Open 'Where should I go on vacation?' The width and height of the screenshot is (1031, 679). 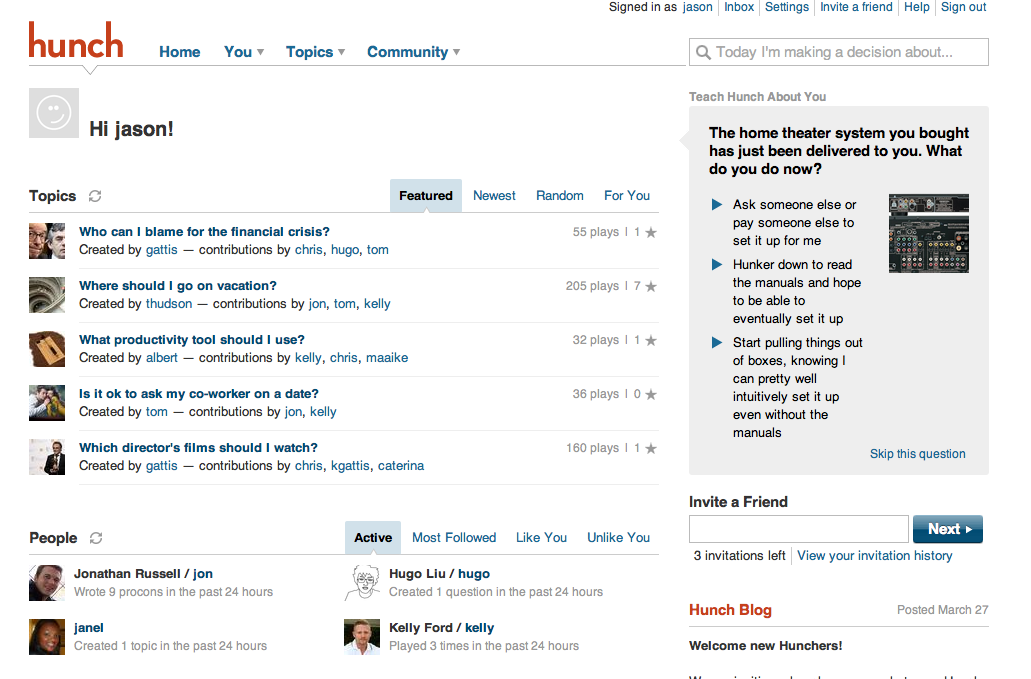[178, 285]
